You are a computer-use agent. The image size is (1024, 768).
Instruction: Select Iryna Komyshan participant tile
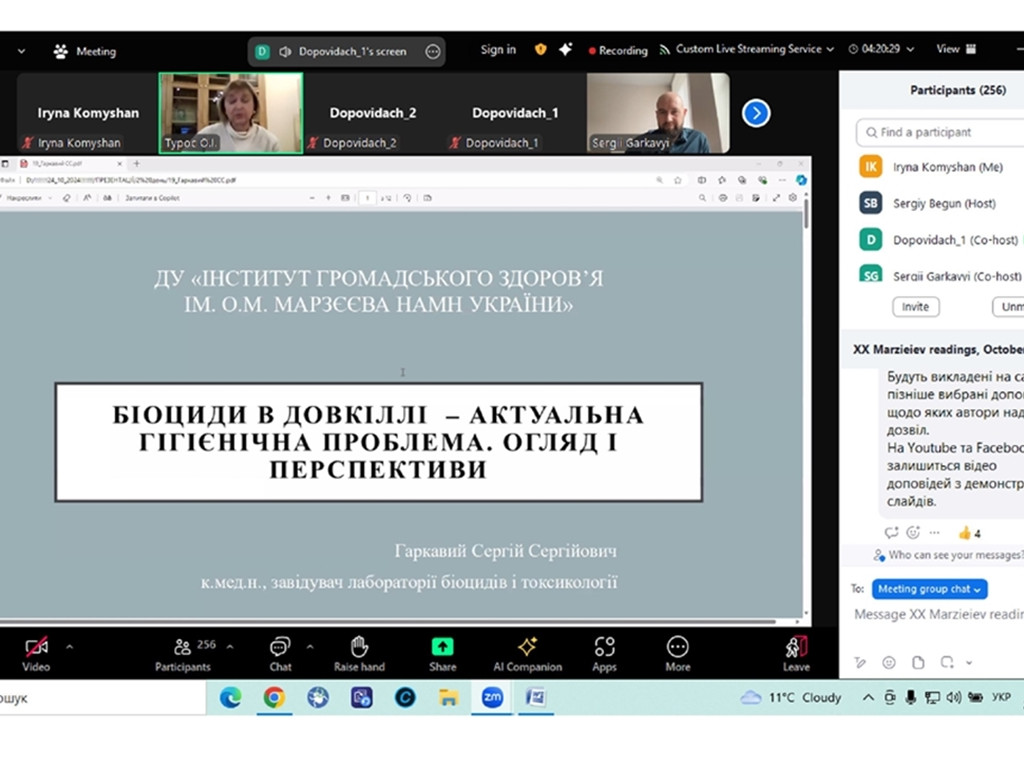tap(88, 113)
